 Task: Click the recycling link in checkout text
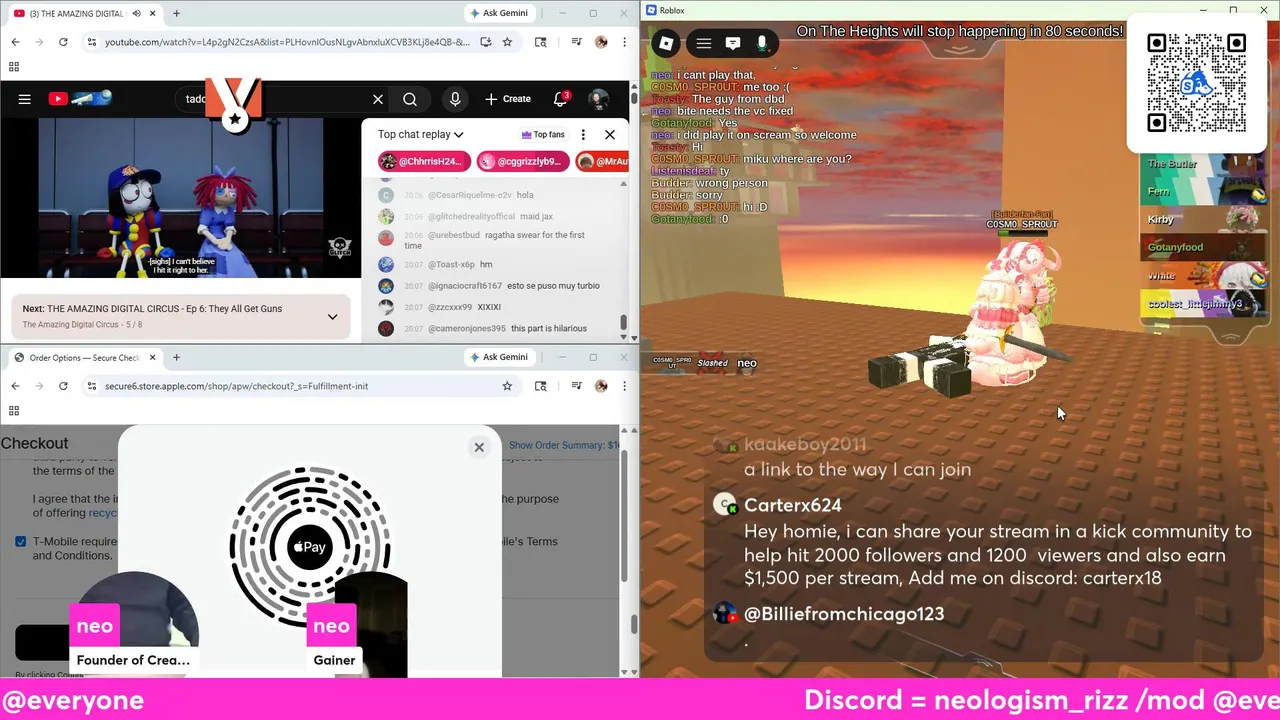104,513
